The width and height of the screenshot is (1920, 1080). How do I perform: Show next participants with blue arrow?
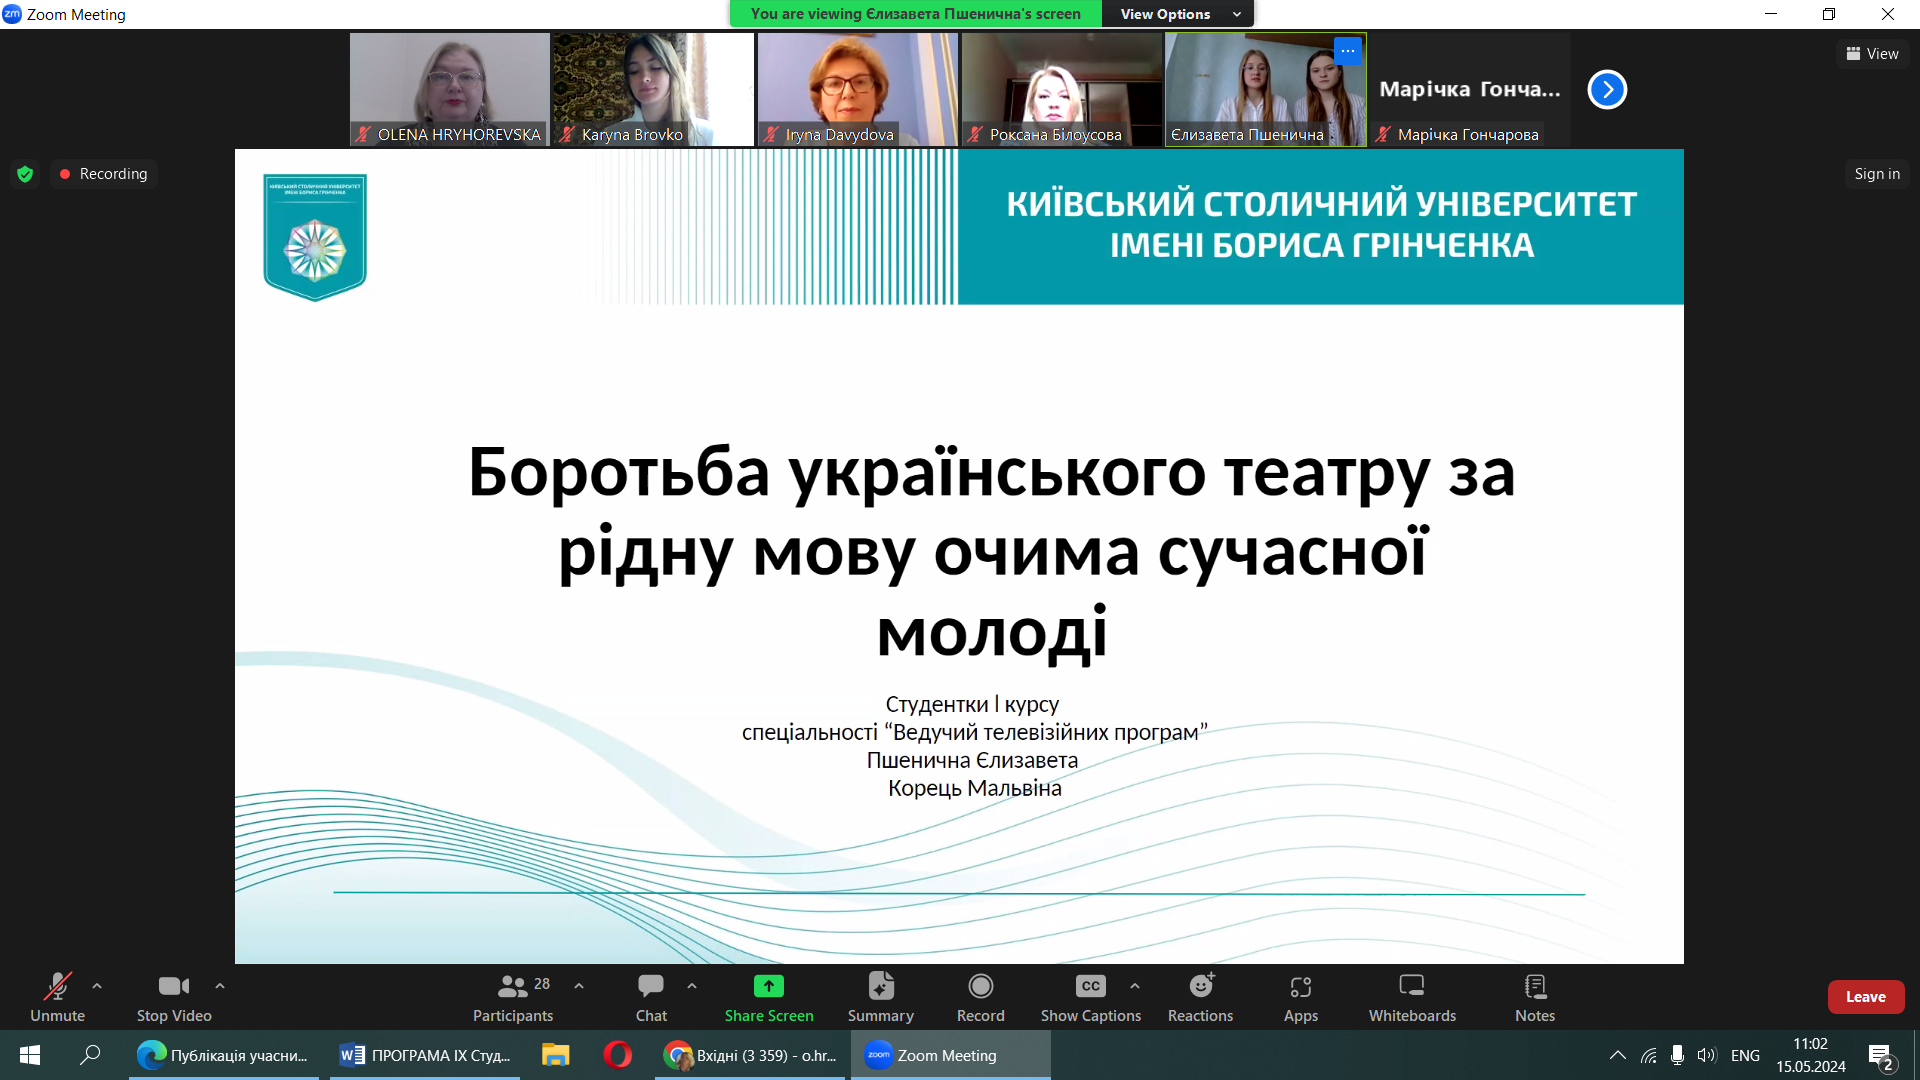click(1607, 90)
